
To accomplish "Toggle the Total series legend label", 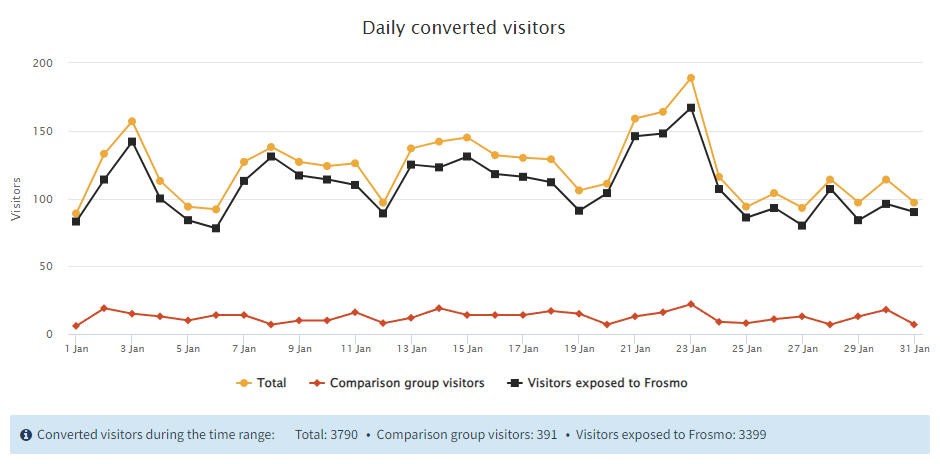I will [271, 383].
